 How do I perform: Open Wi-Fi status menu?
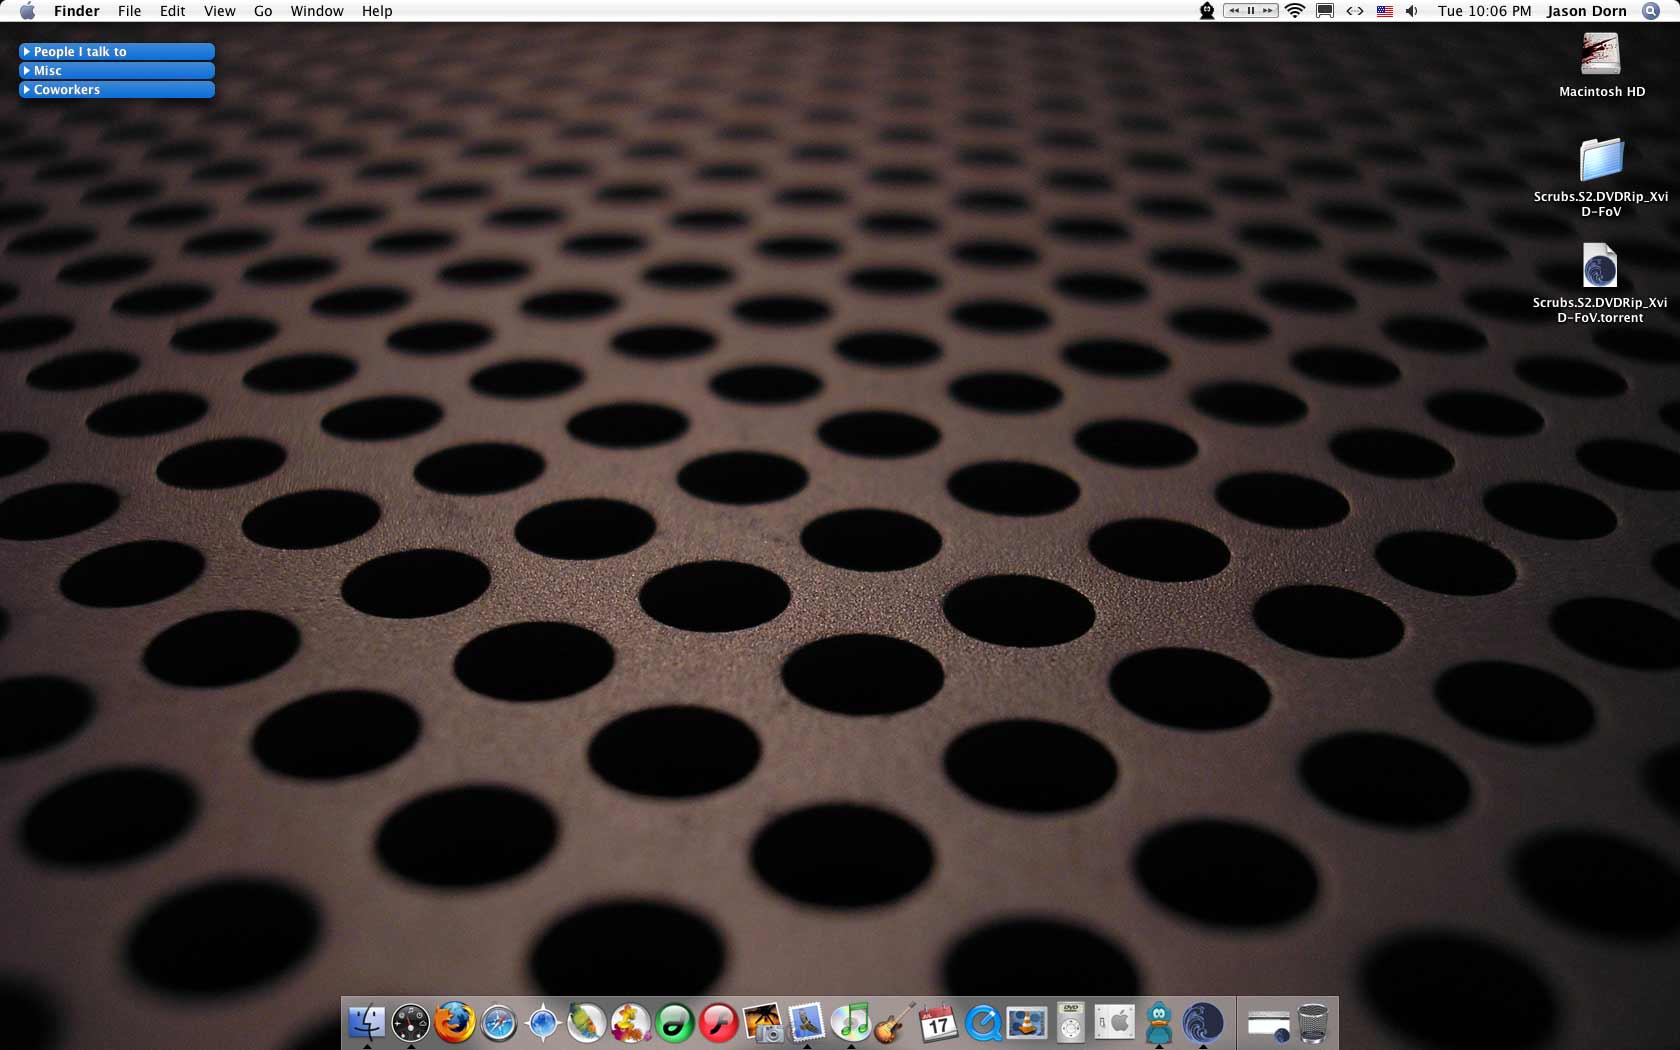click(x=1295, y=11)
